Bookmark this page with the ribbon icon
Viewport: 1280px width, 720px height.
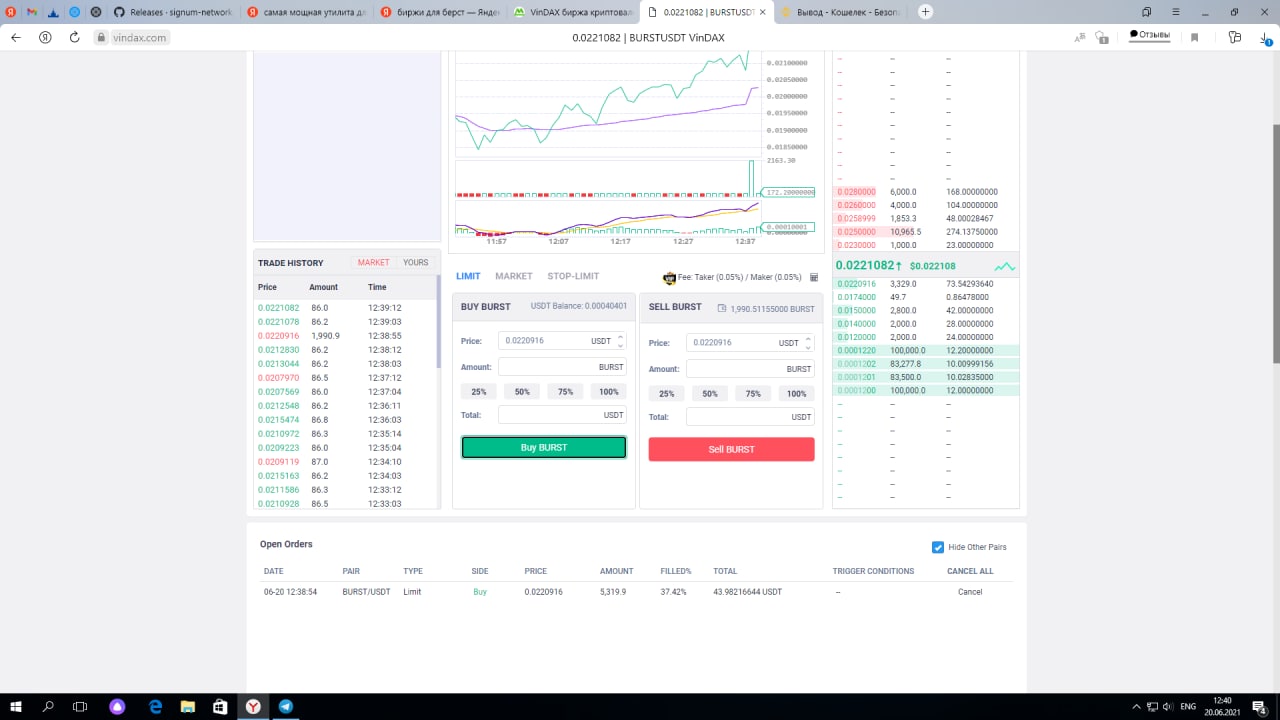click(1194, 37)
